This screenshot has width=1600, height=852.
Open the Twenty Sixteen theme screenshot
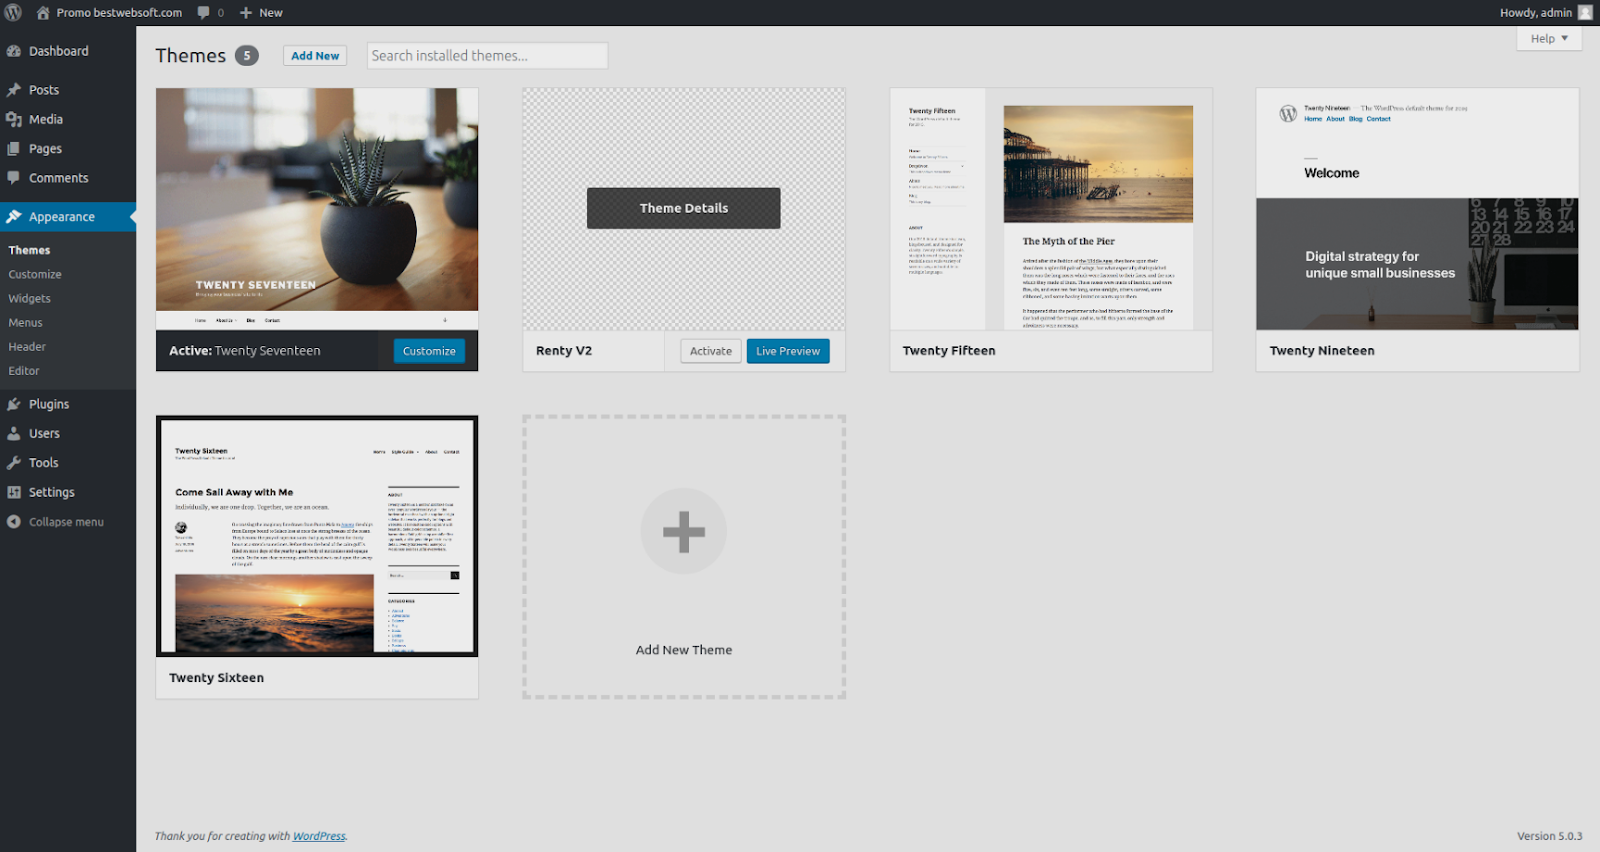click(x=317, y=536)
